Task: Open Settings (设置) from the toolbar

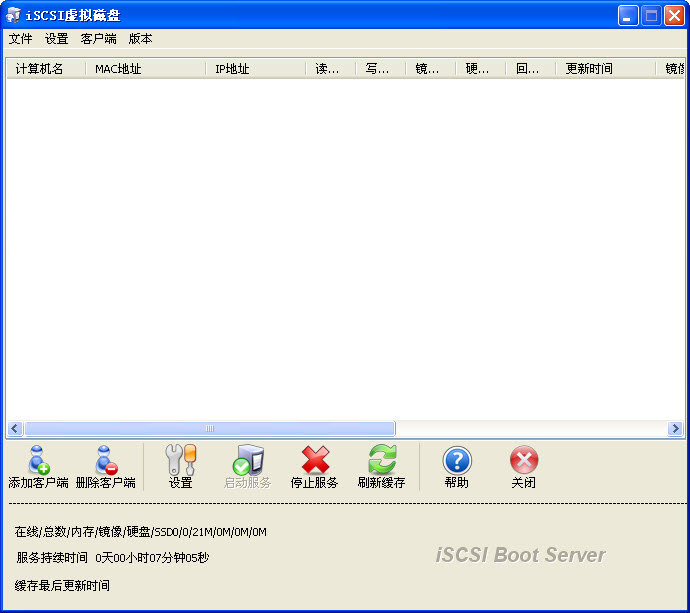Action: click(181, 466)
